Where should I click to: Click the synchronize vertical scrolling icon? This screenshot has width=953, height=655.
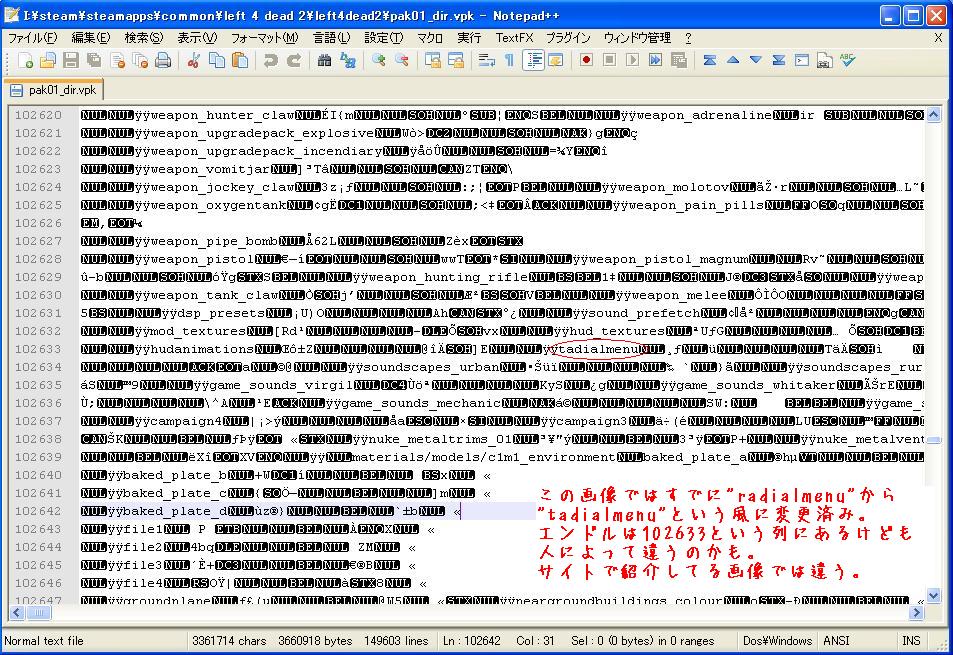[433, 60]
